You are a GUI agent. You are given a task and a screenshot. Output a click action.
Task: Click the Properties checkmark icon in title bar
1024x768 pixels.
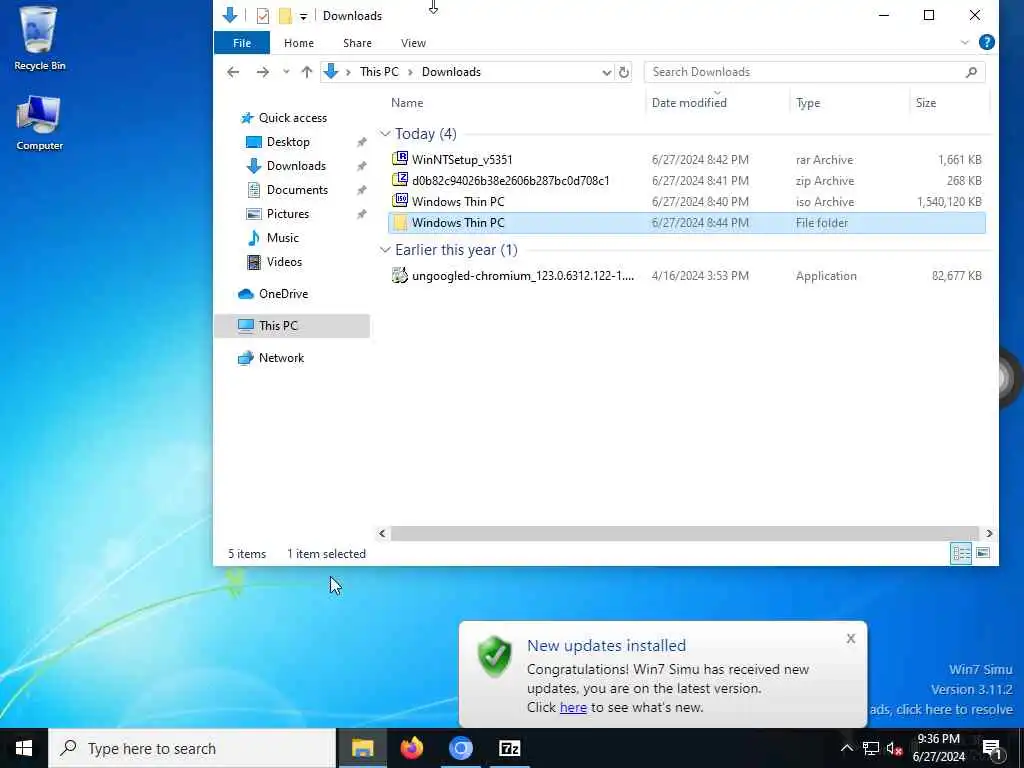pos(263,16)
